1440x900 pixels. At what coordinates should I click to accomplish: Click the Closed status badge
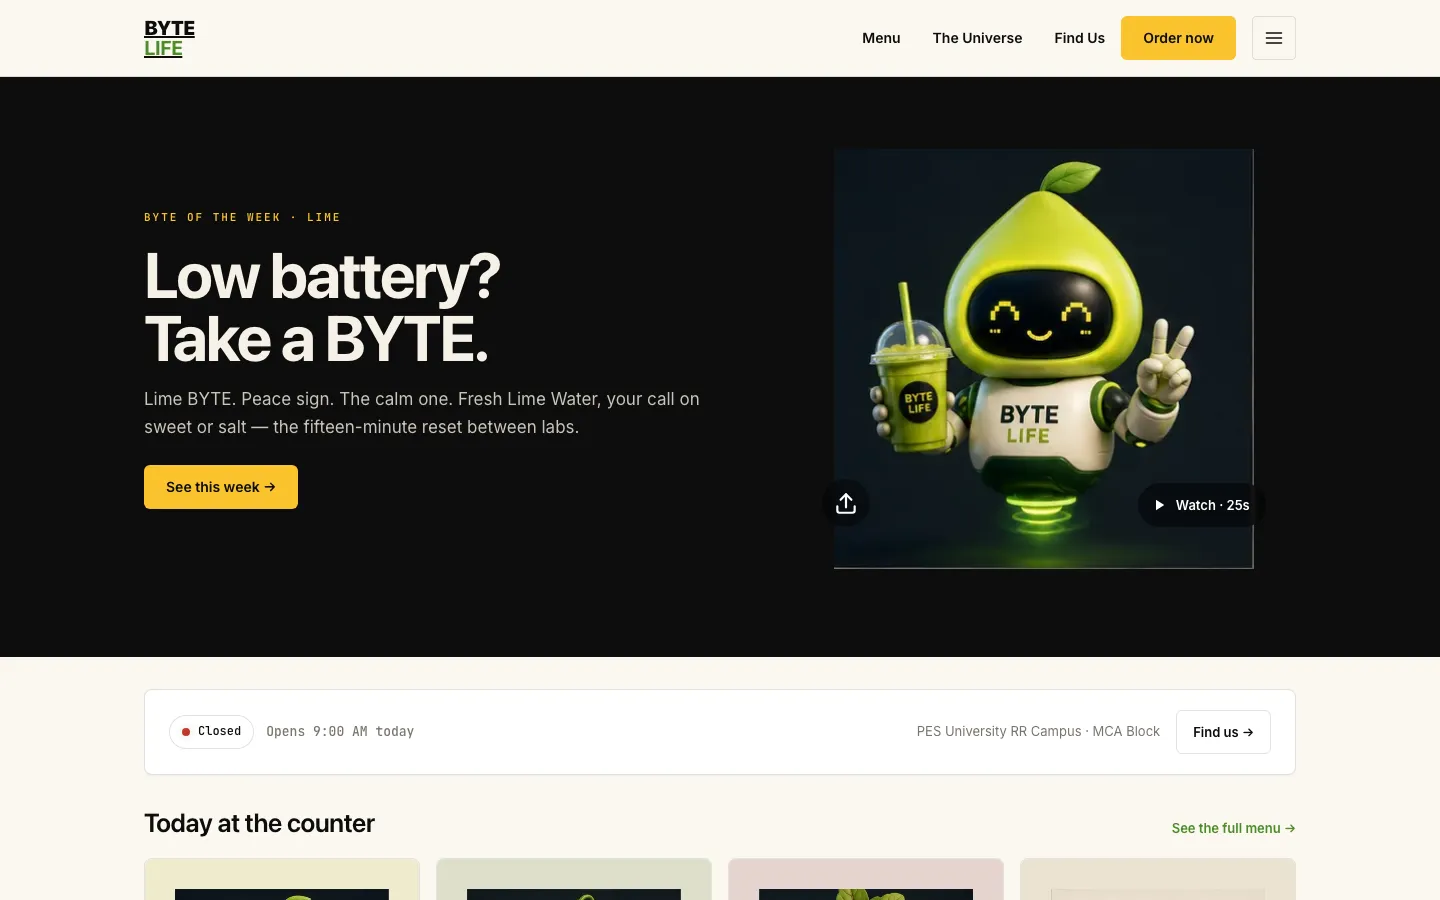tap(211, 732)
